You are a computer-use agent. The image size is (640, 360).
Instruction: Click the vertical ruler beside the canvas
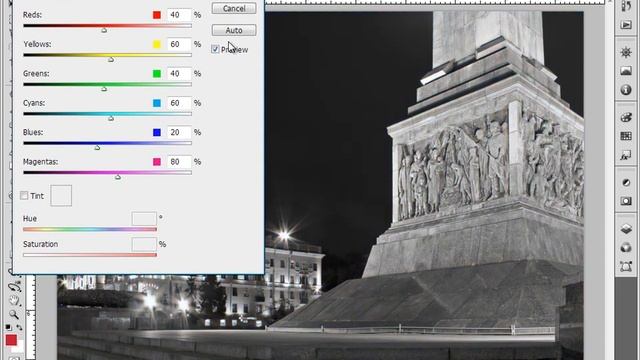click(30, 317)
